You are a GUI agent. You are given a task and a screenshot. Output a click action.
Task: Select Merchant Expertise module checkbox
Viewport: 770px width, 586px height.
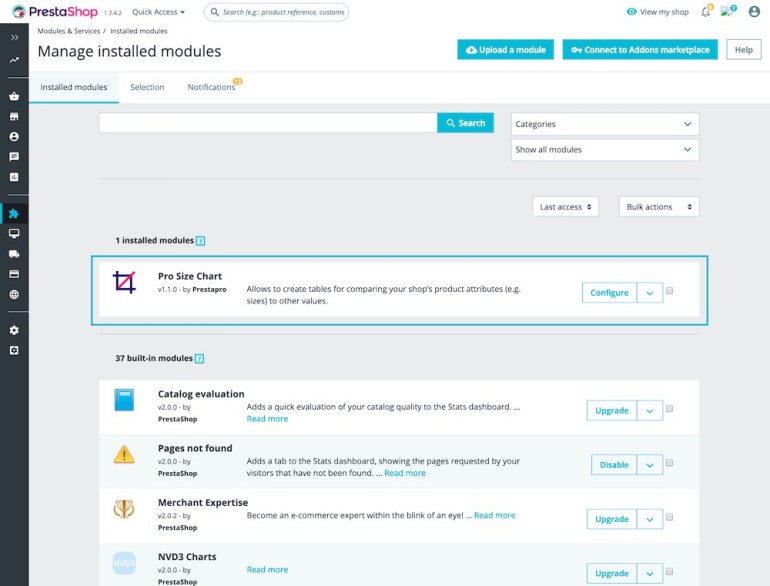pyautogui.click(x=669, y=517)
